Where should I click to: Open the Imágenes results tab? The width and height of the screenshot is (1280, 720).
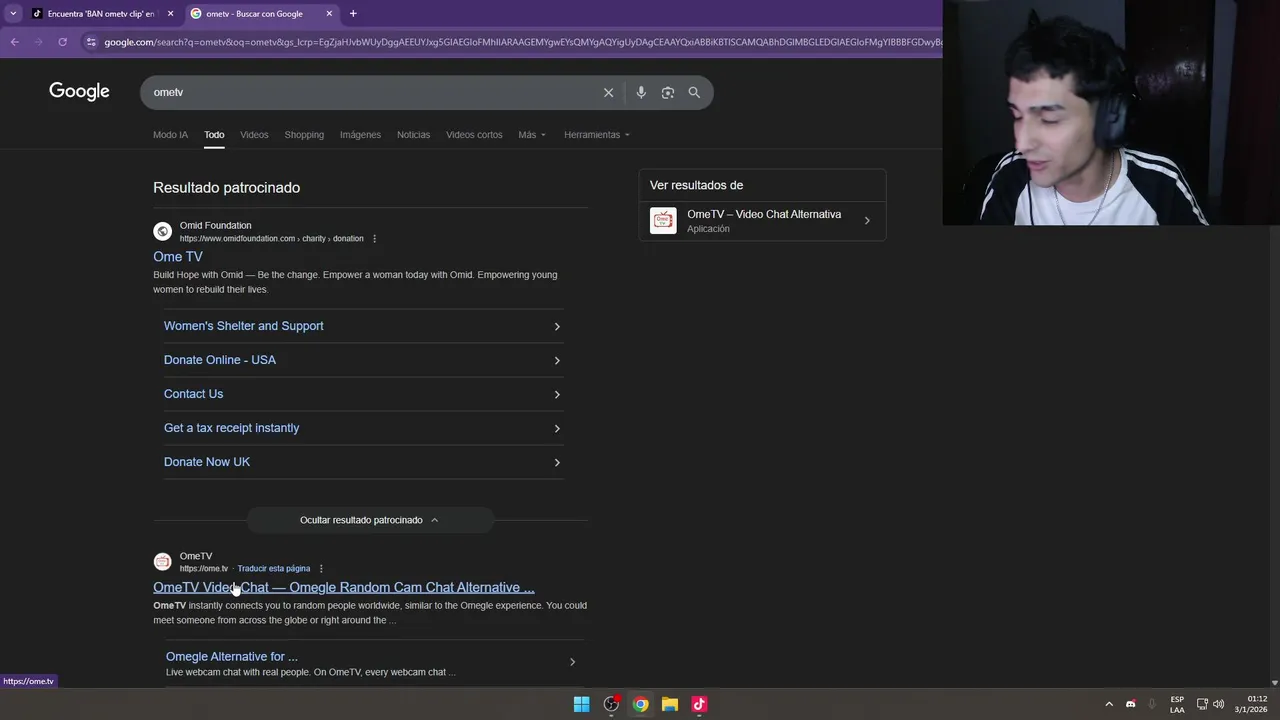tap(360, 135)
